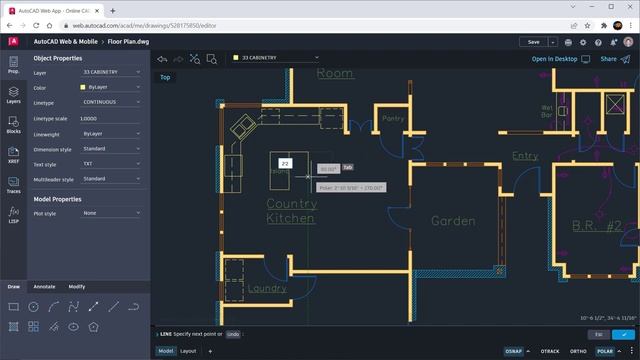The height and width of the screenshot is (360, 640).
Task: Click the AutoCAD Web & Mobile breadcrumb
Action: point(66,42)
